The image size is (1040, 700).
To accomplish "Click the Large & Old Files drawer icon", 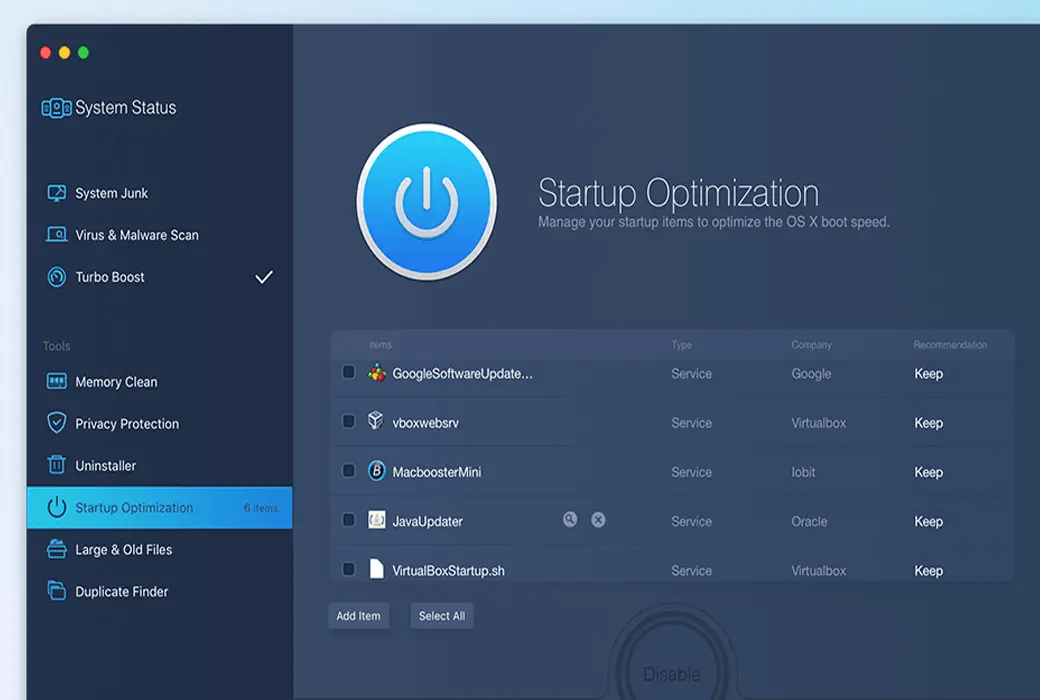I will pyautogui.click(x=56, y=549).
